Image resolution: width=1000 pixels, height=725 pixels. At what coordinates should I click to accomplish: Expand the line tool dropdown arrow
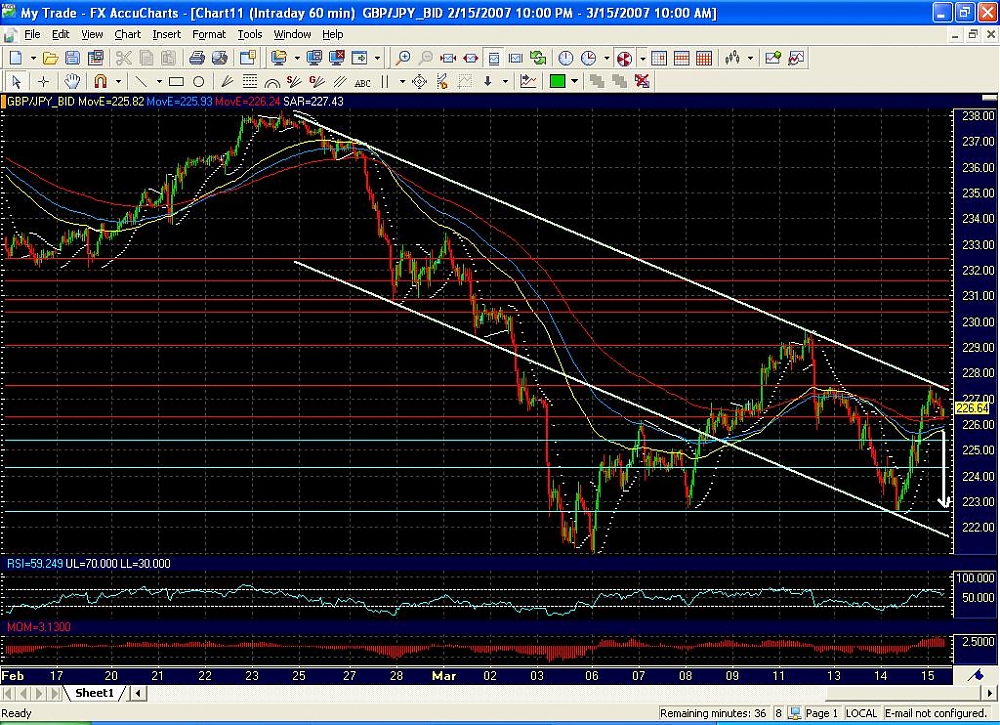pos(157,81)
